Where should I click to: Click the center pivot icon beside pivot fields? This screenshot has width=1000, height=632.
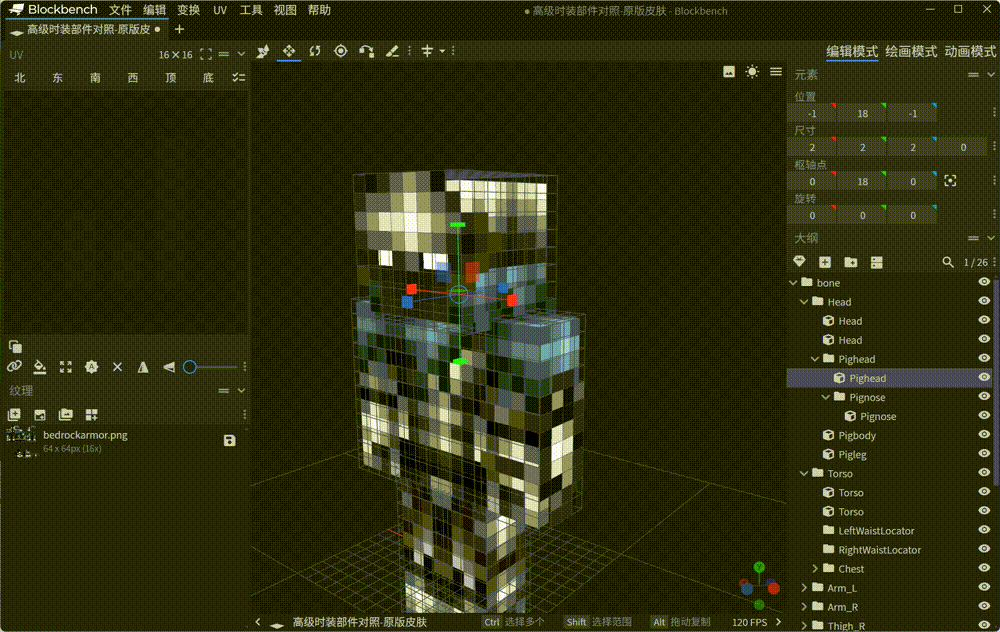pyautogui.click(x=950, y=181)
